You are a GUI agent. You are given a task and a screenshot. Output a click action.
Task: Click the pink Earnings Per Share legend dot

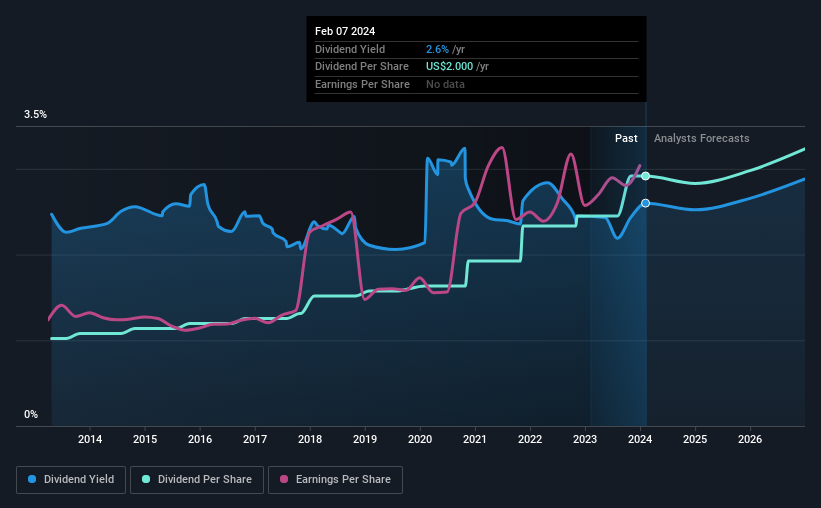point(284,479)
